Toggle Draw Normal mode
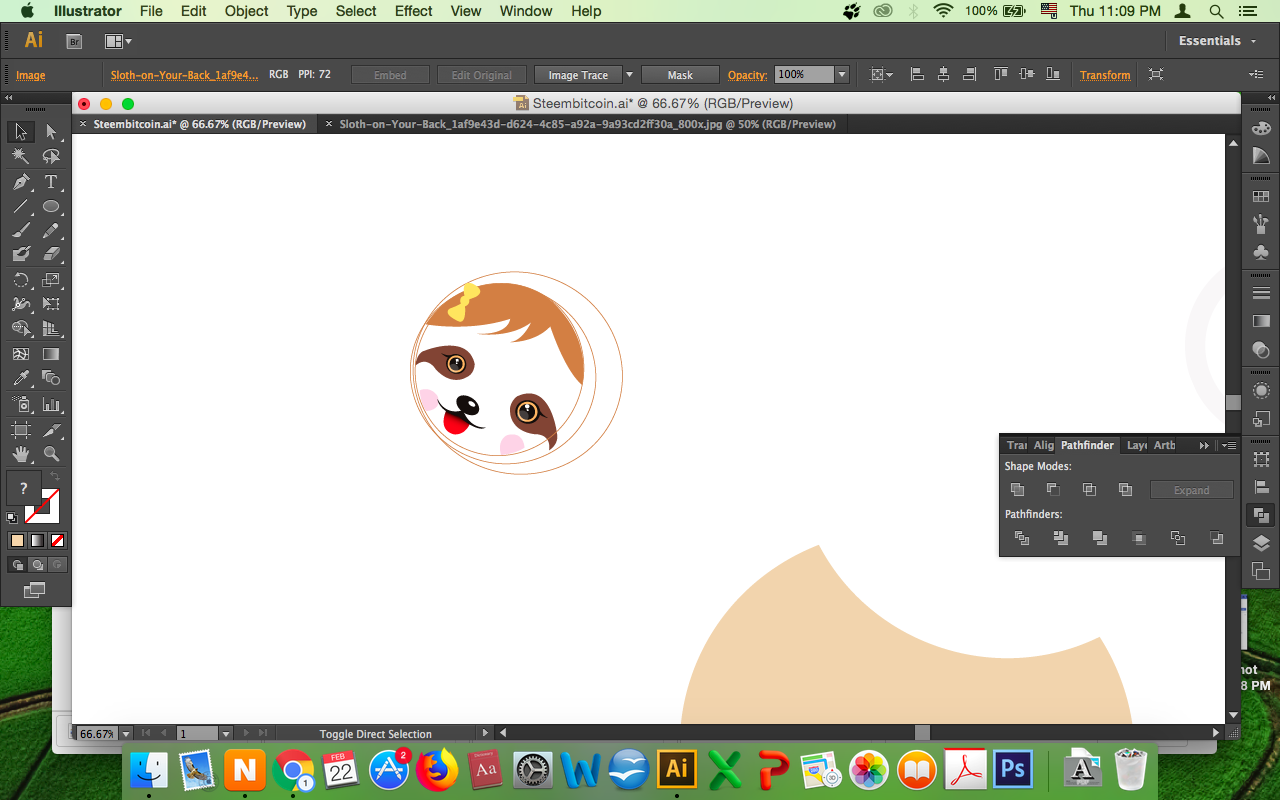The height and width of the screenshot is (800, 1280). coord(17,564)
